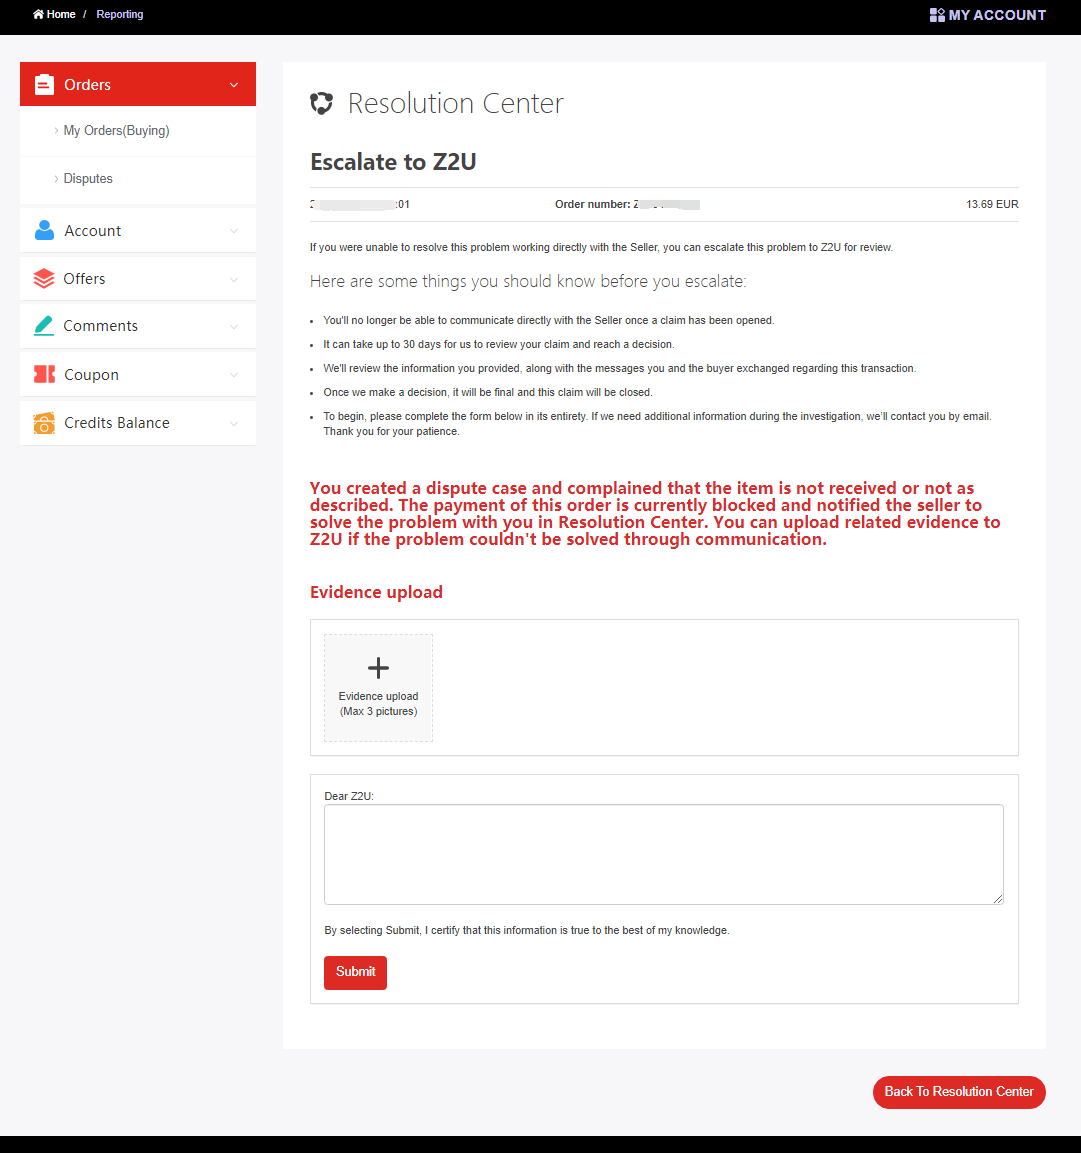1081x1153 pixels.
Task: Click the Comments pencil icon
Action: (x=44, y=326)
